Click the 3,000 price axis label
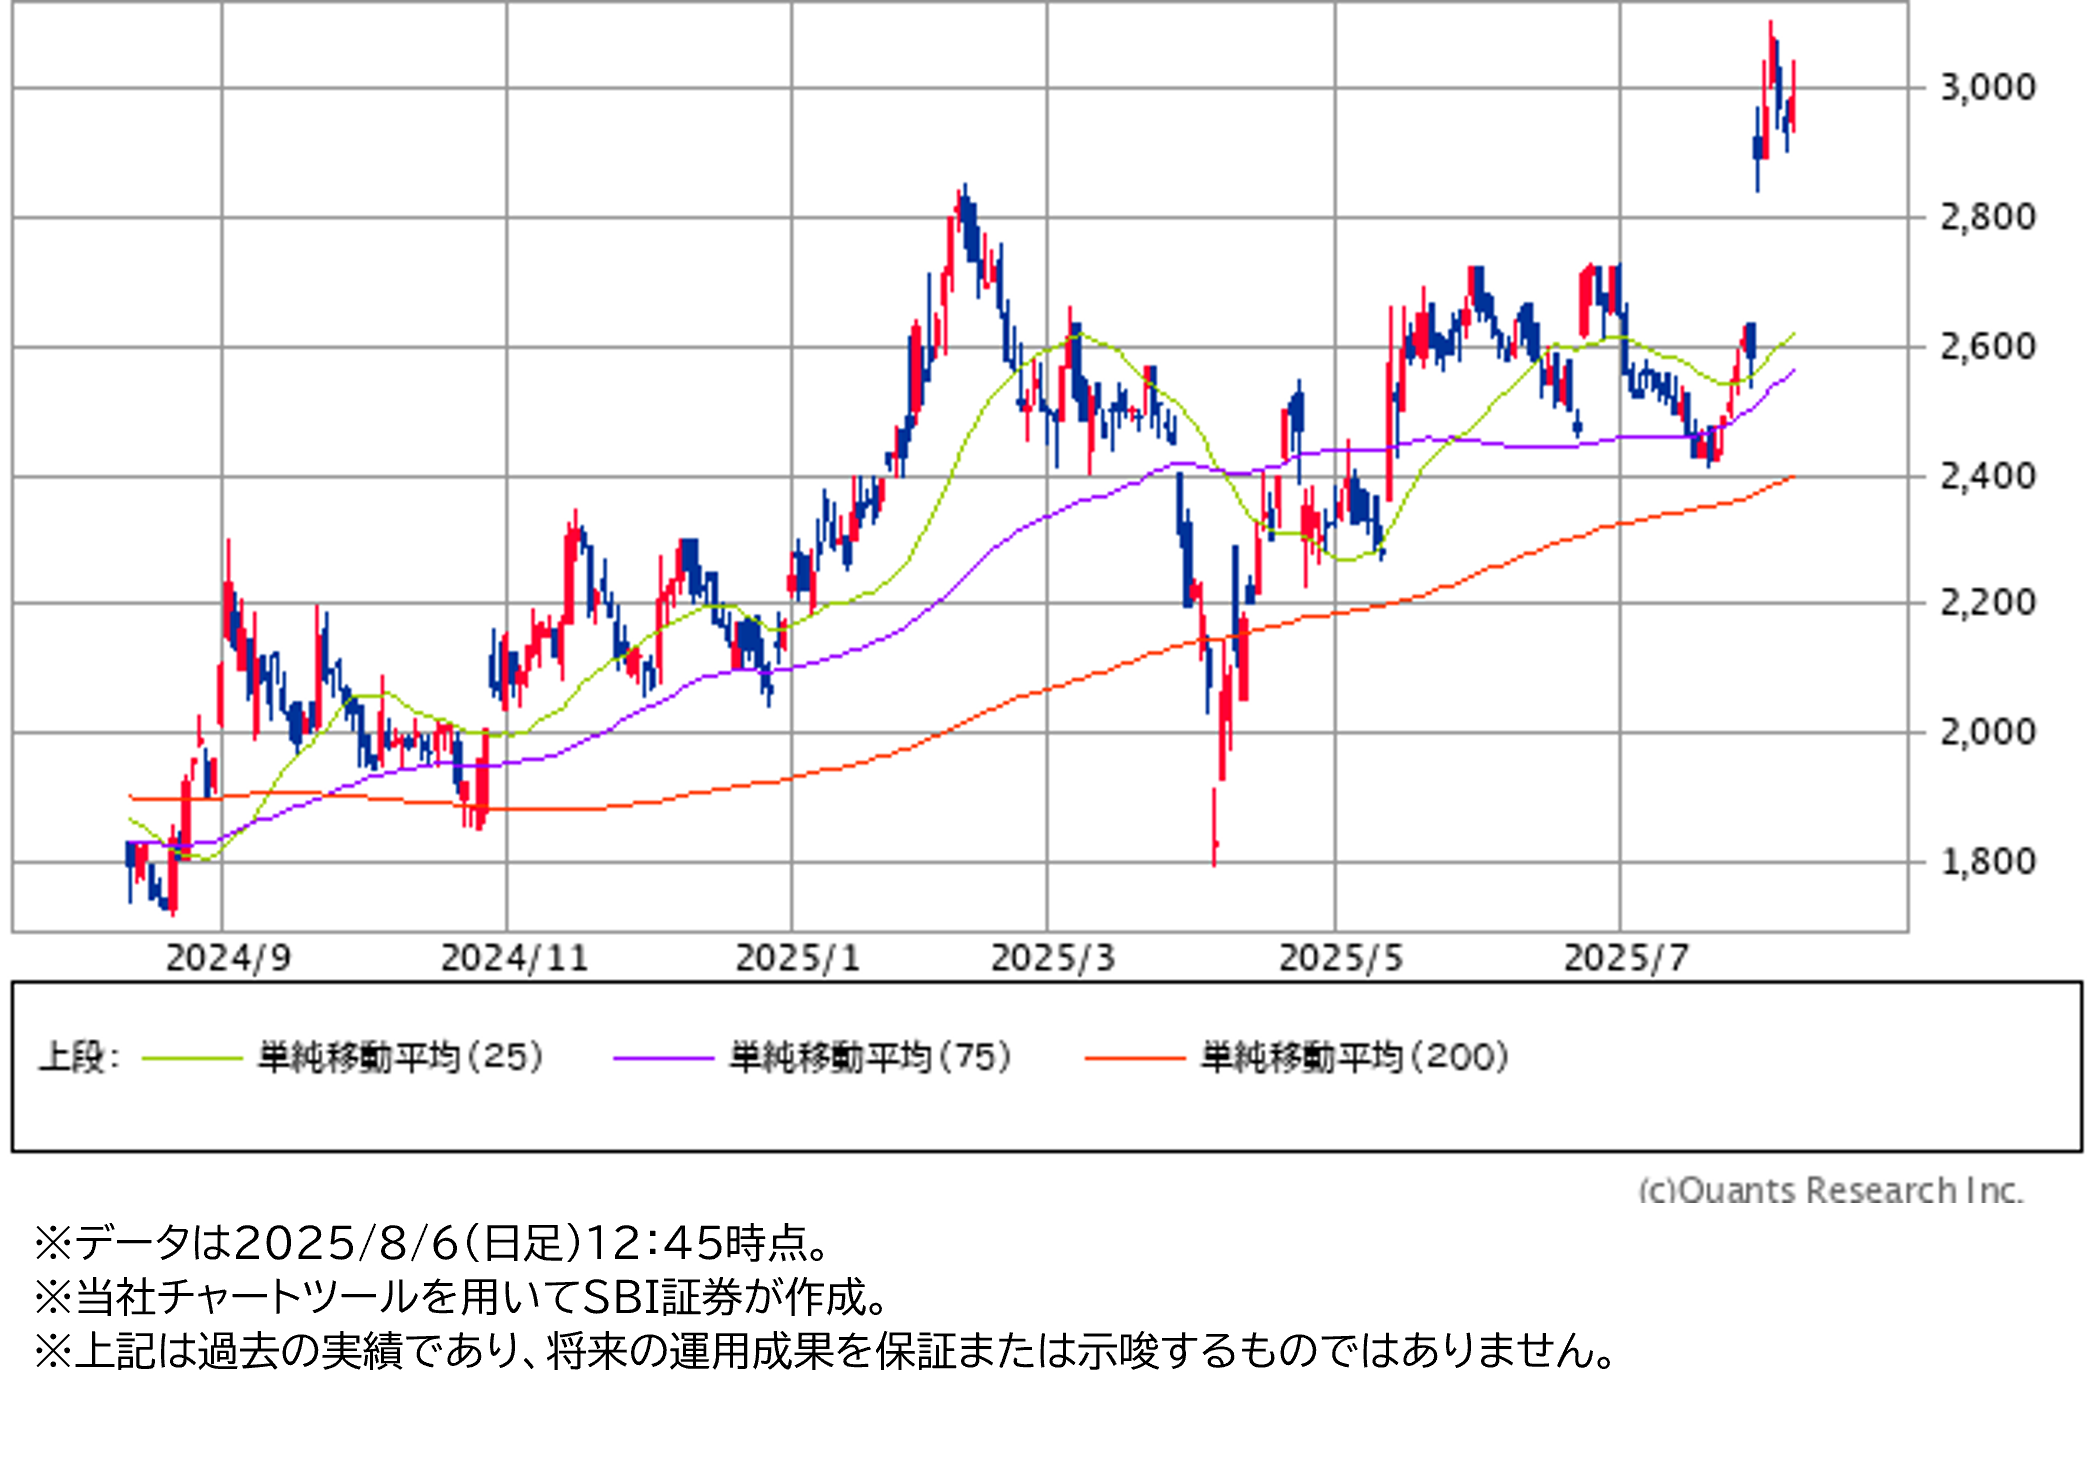 [1986, 88]
